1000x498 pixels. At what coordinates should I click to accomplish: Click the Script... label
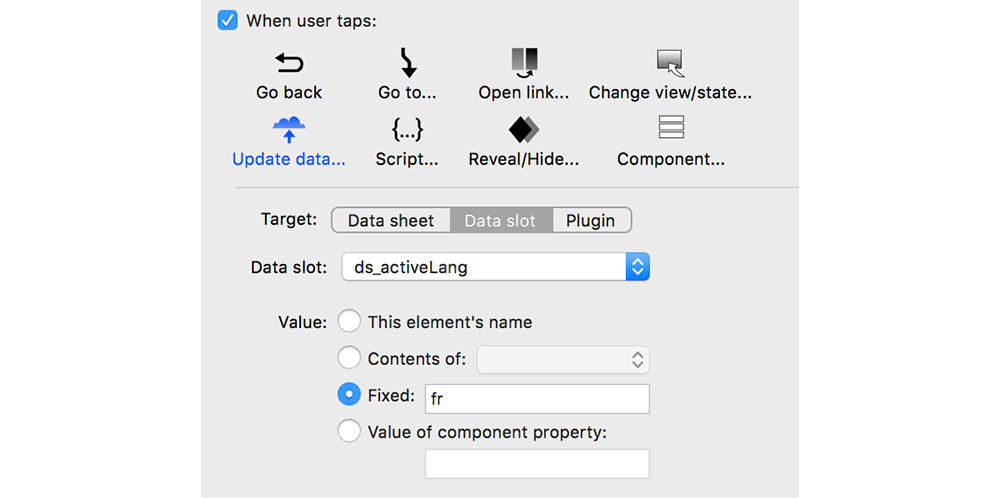[x=407, y=159]
